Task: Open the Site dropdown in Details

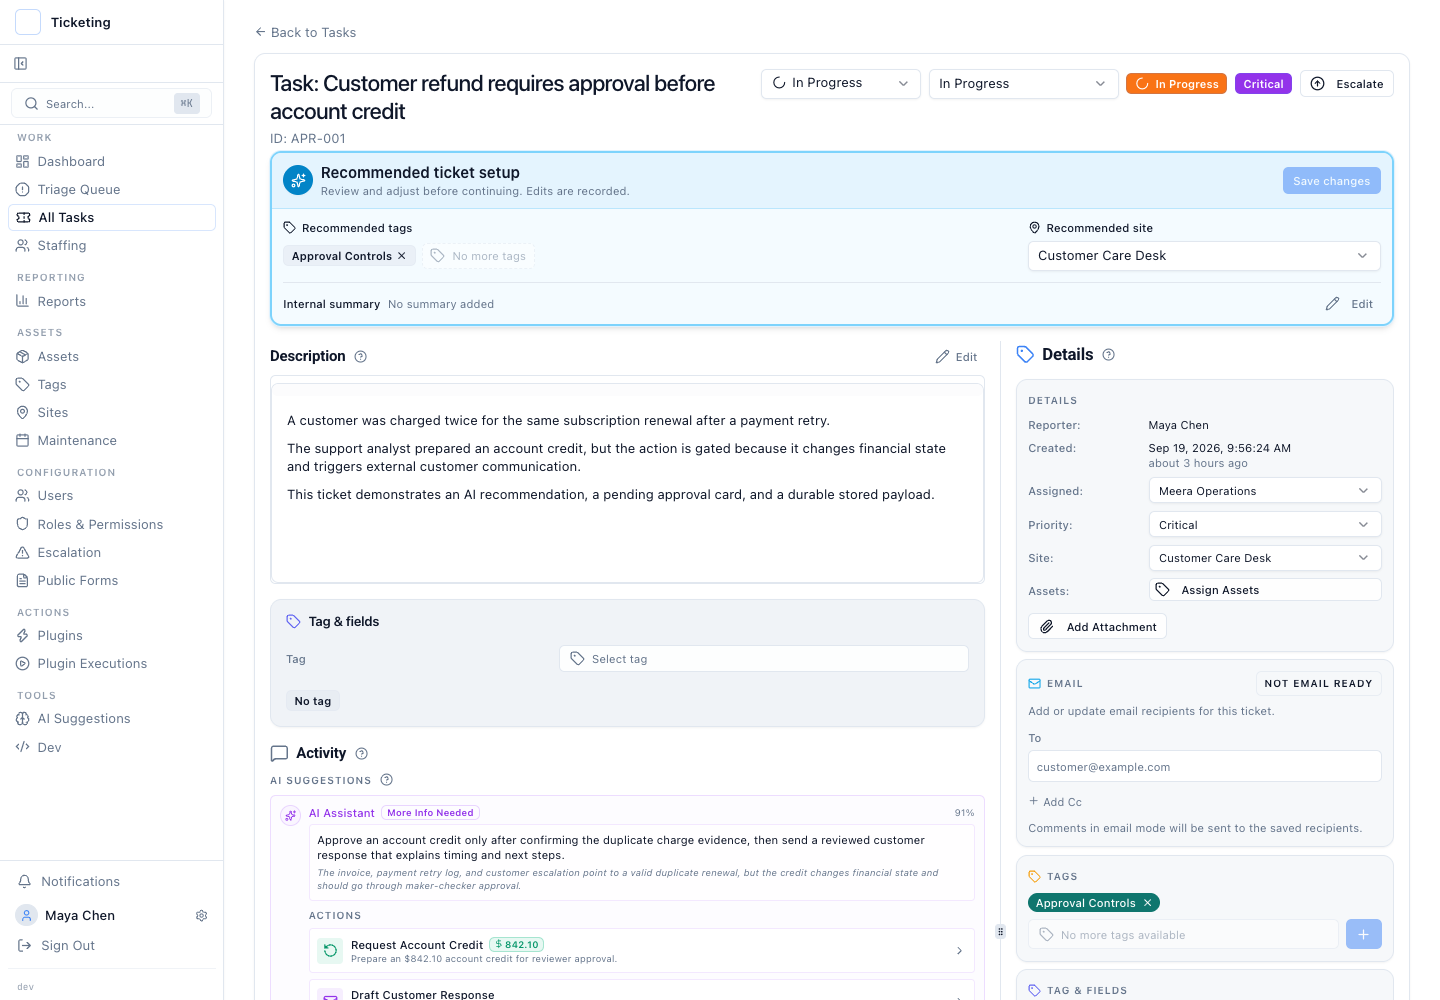Action: click(x=1265, y=558)
